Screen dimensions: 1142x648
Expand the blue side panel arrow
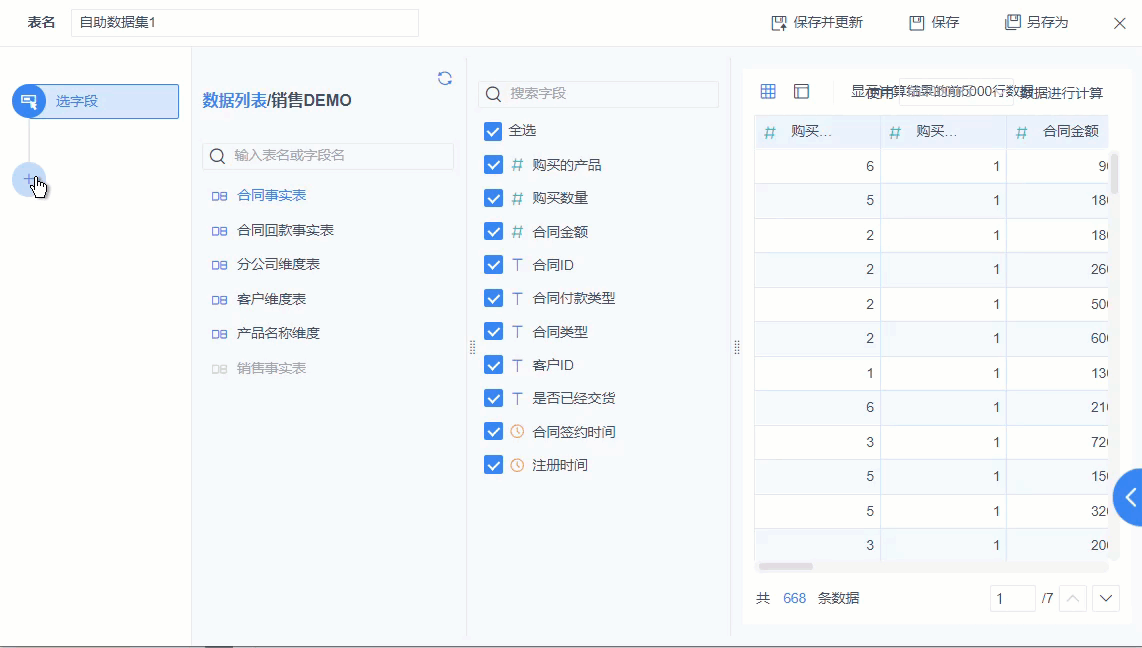(1129, 497)
